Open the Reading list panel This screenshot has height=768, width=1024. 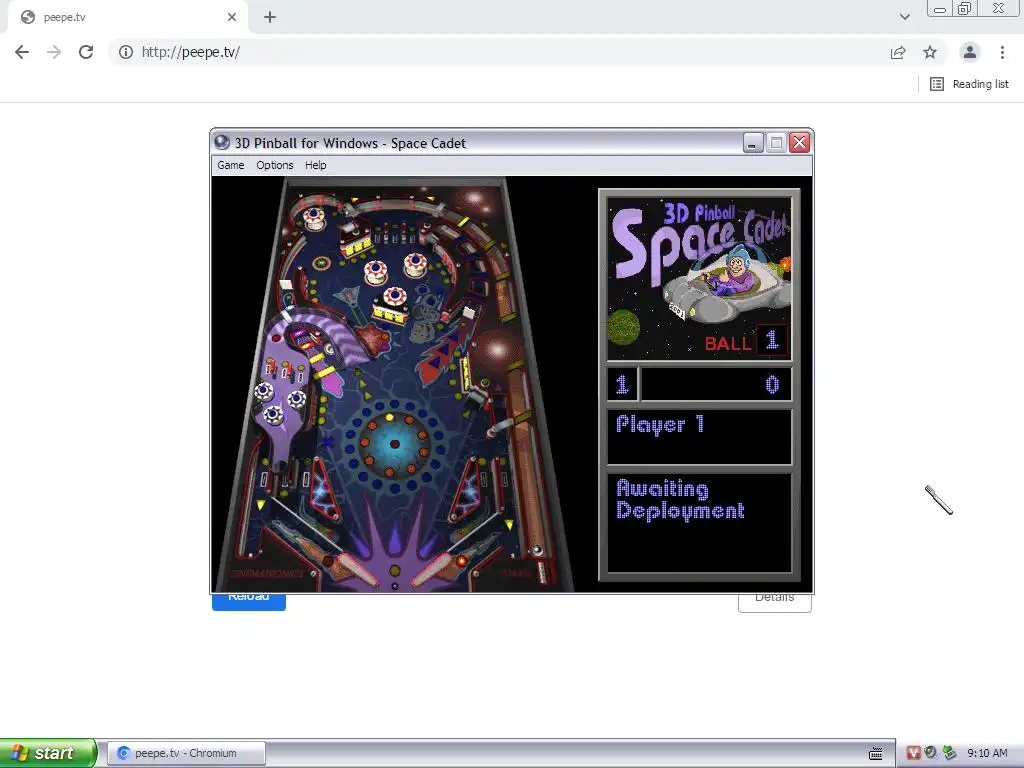(969, 84)
